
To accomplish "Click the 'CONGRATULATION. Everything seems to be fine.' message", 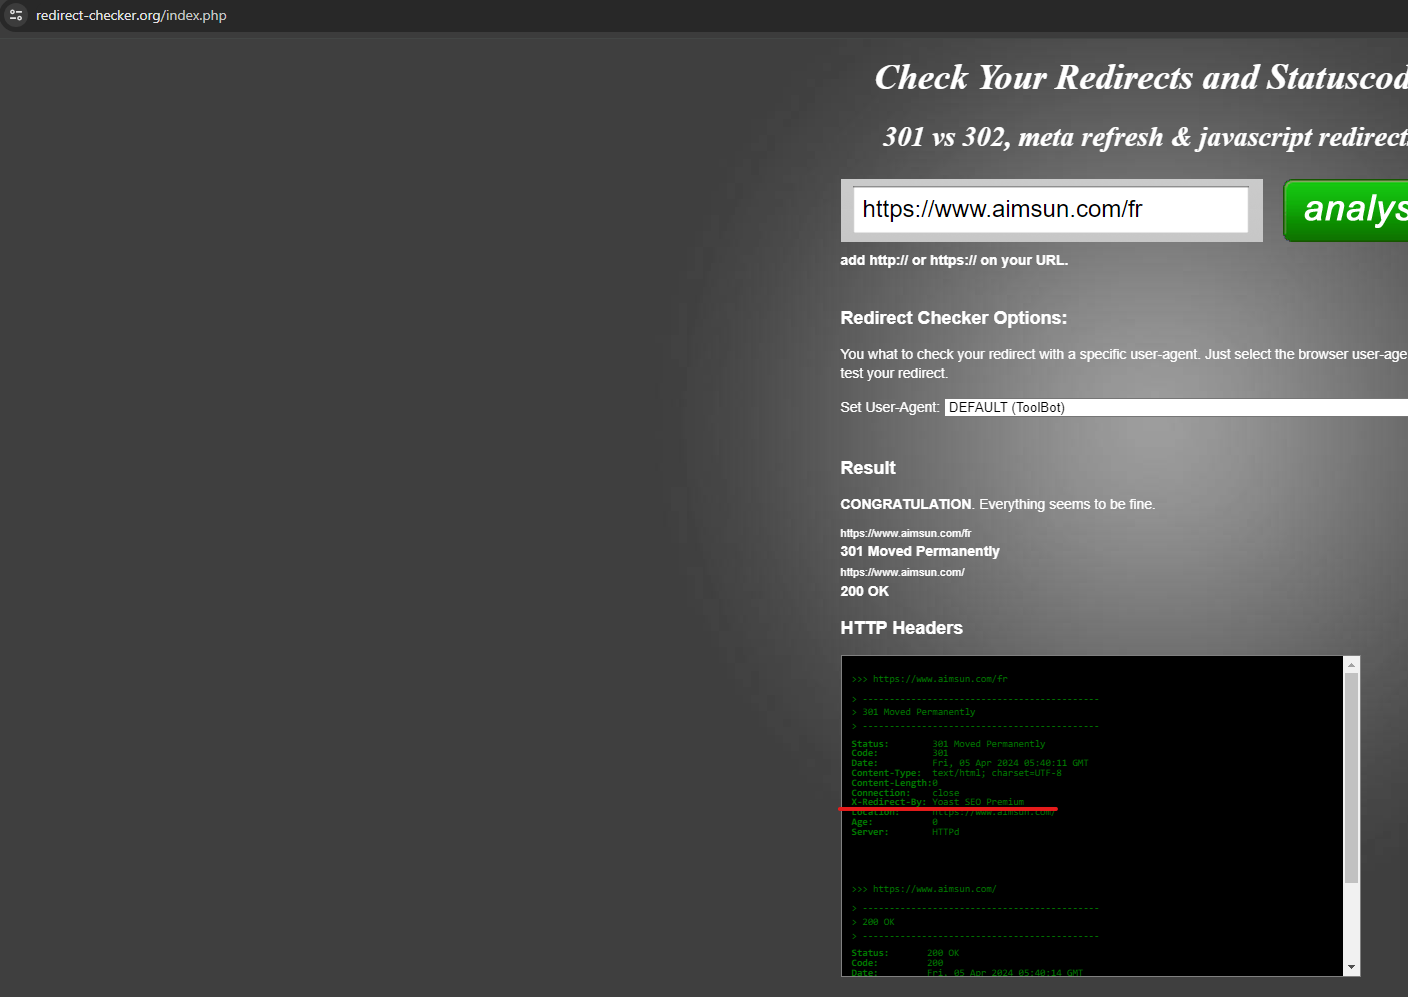I will click(x=998, y=504).
